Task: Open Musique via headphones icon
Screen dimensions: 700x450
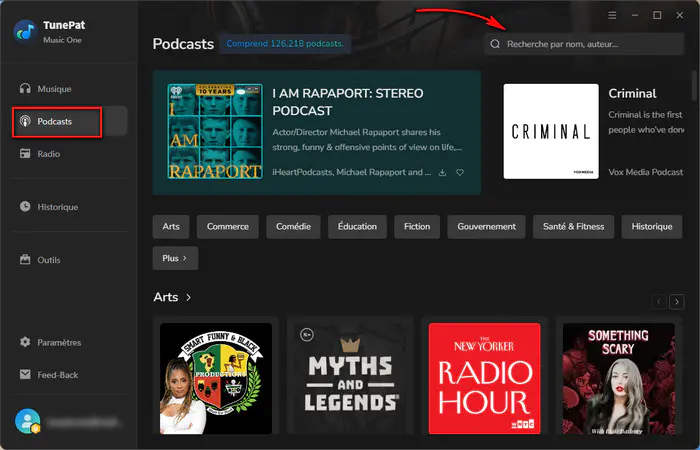Action: [25, 88]
